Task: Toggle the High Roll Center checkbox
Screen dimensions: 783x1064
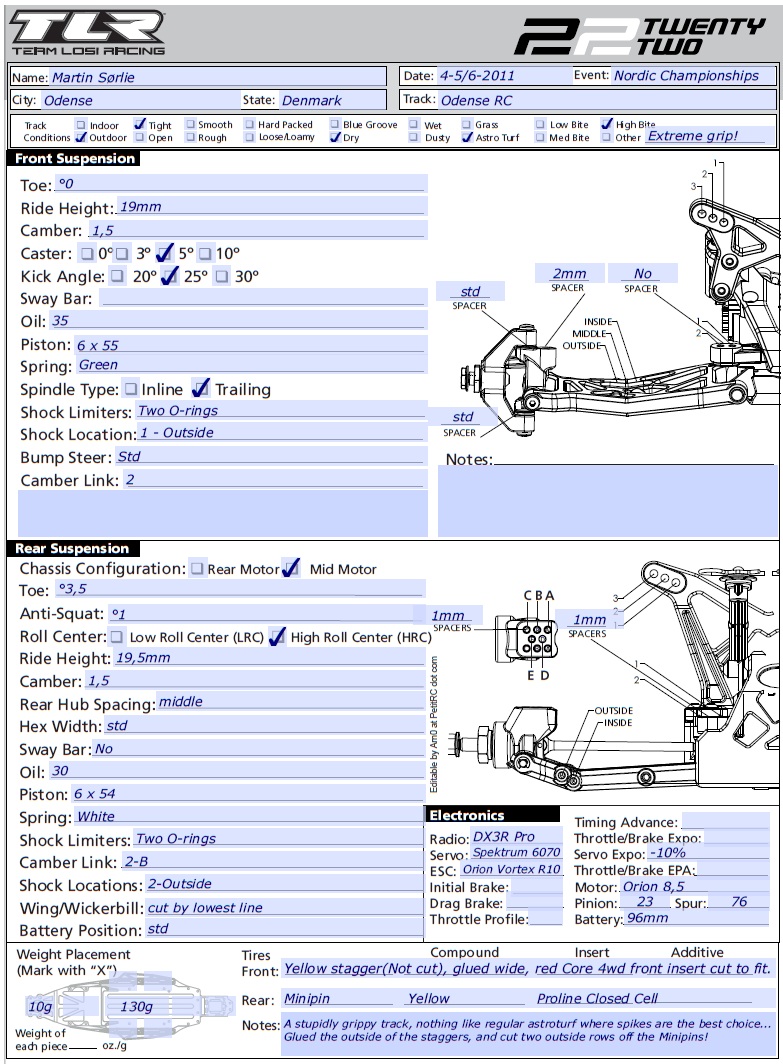Action: point(278,636)
